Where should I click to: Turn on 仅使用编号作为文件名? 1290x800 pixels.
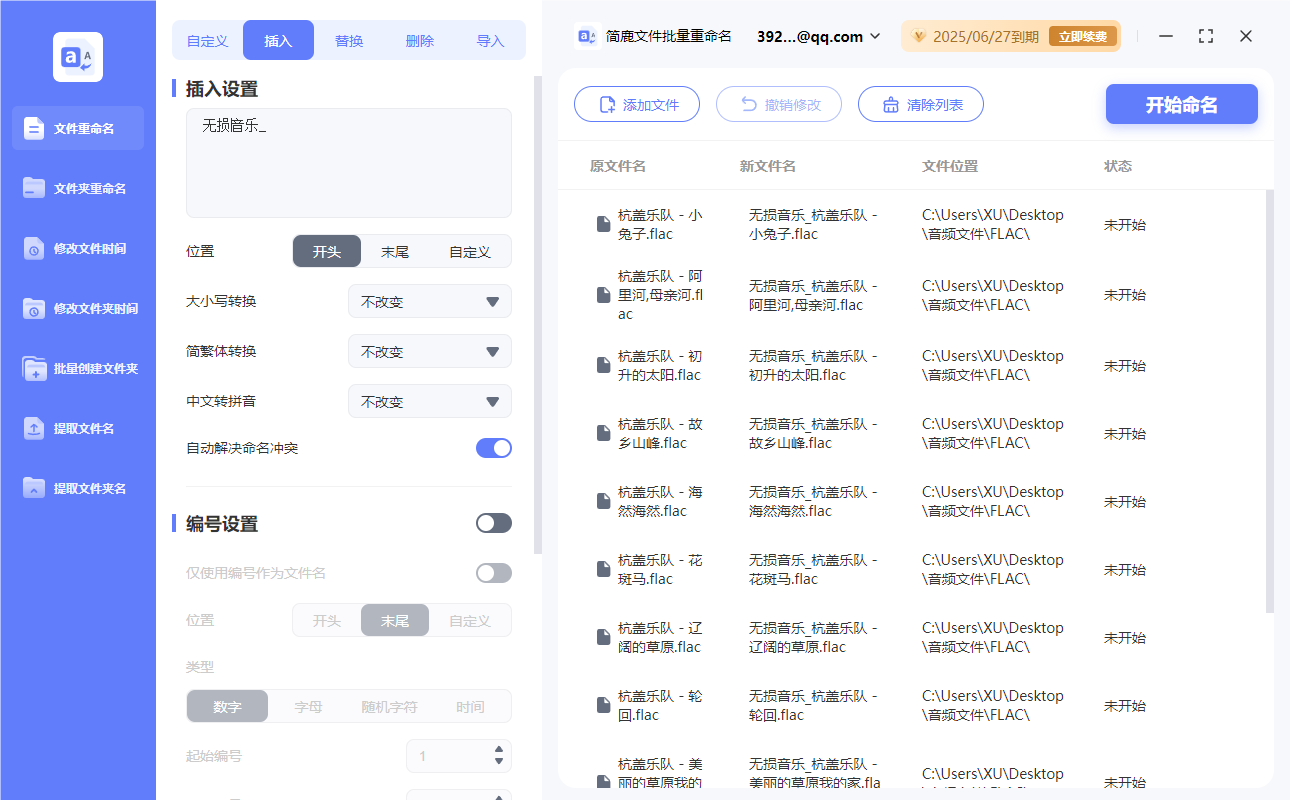[x=493, y=572]
